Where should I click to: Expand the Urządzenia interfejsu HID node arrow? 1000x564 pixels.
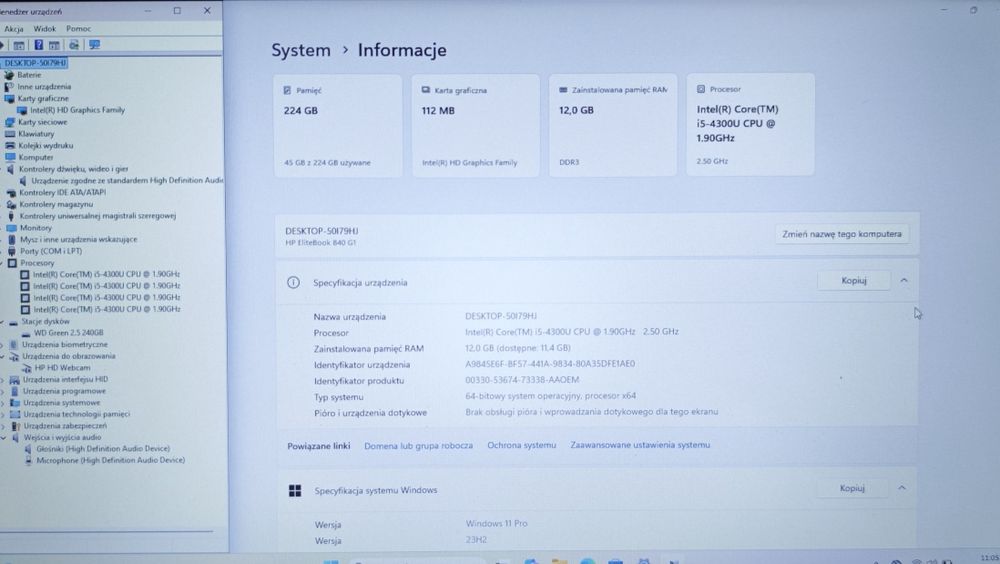[x=3, y=380]
